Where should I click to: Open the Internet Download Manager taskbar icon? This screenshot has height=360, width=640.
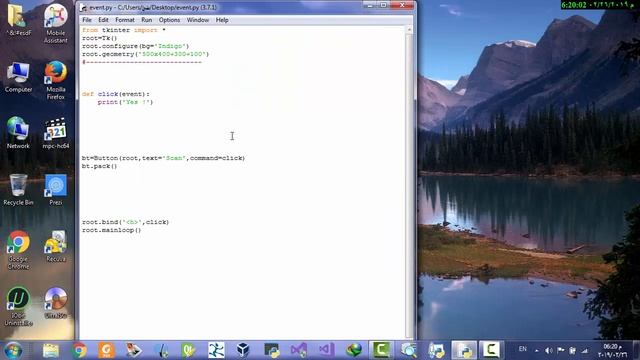coord(353,350)
